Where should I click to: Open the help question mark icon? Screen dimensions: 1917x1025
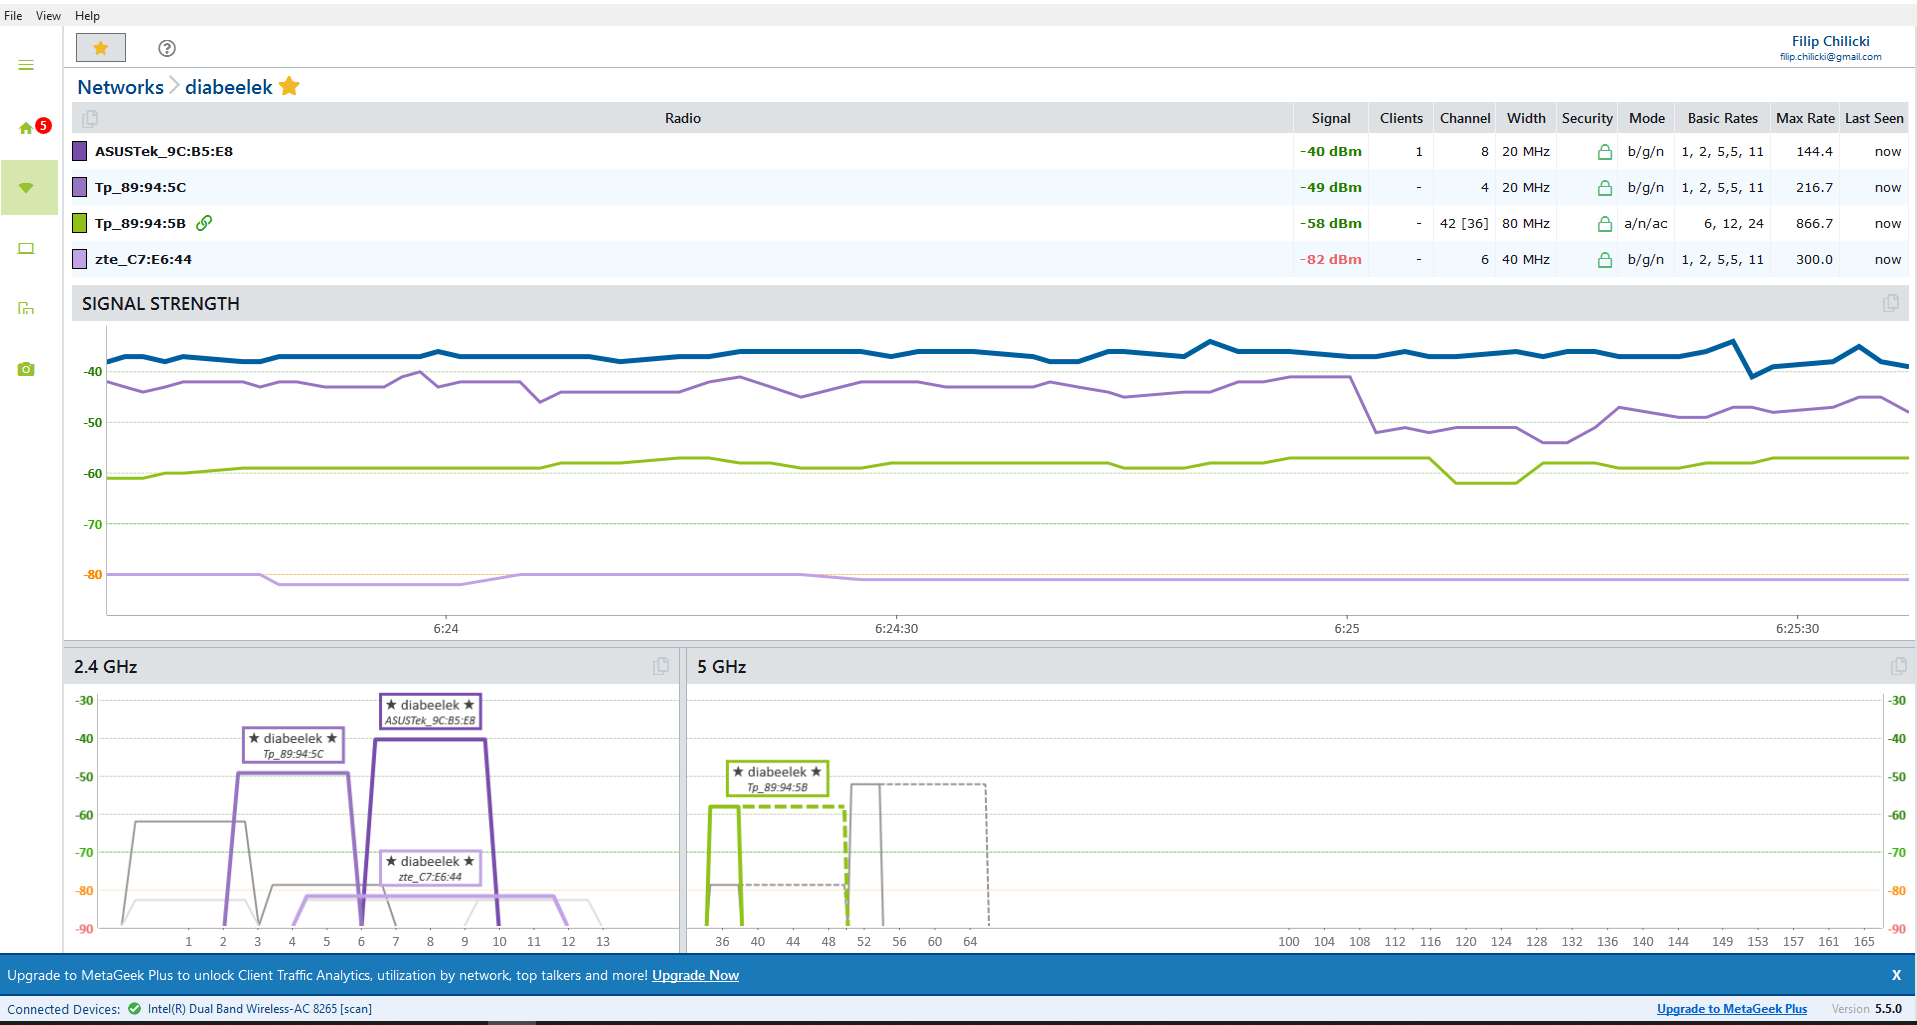[x=167, y=48]
